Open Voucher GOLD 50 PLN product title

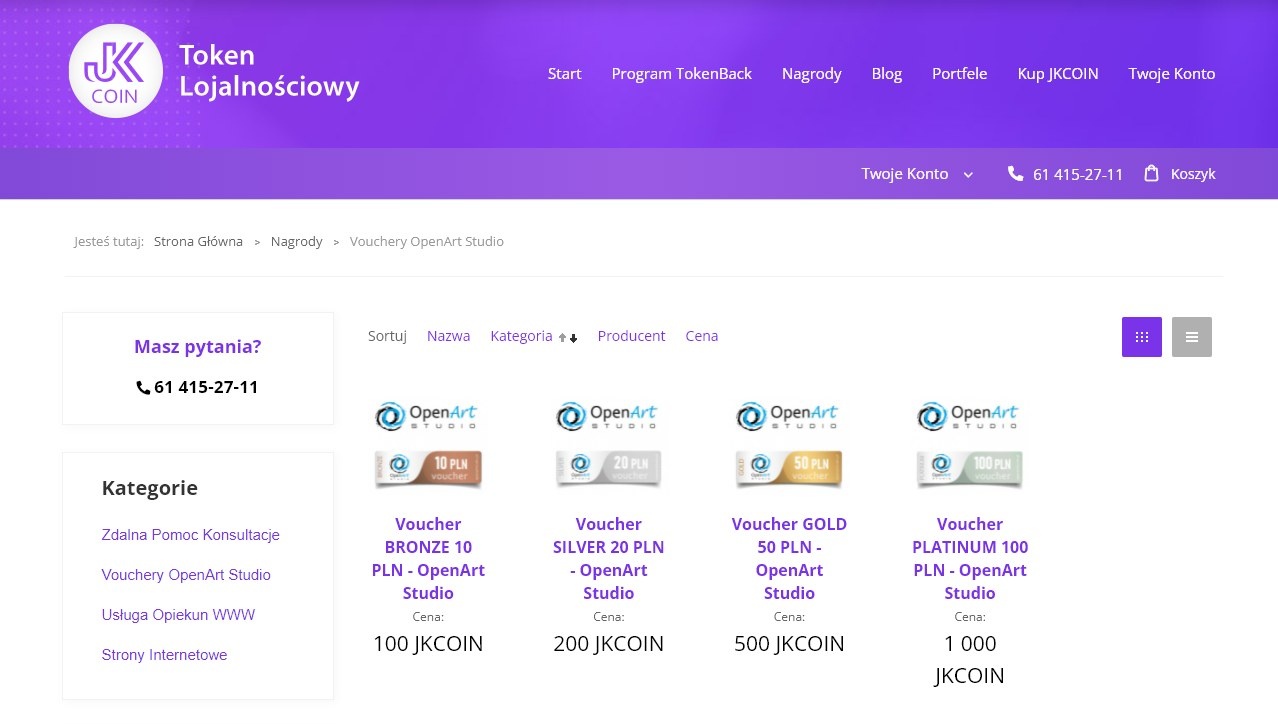tap(789, 558)
